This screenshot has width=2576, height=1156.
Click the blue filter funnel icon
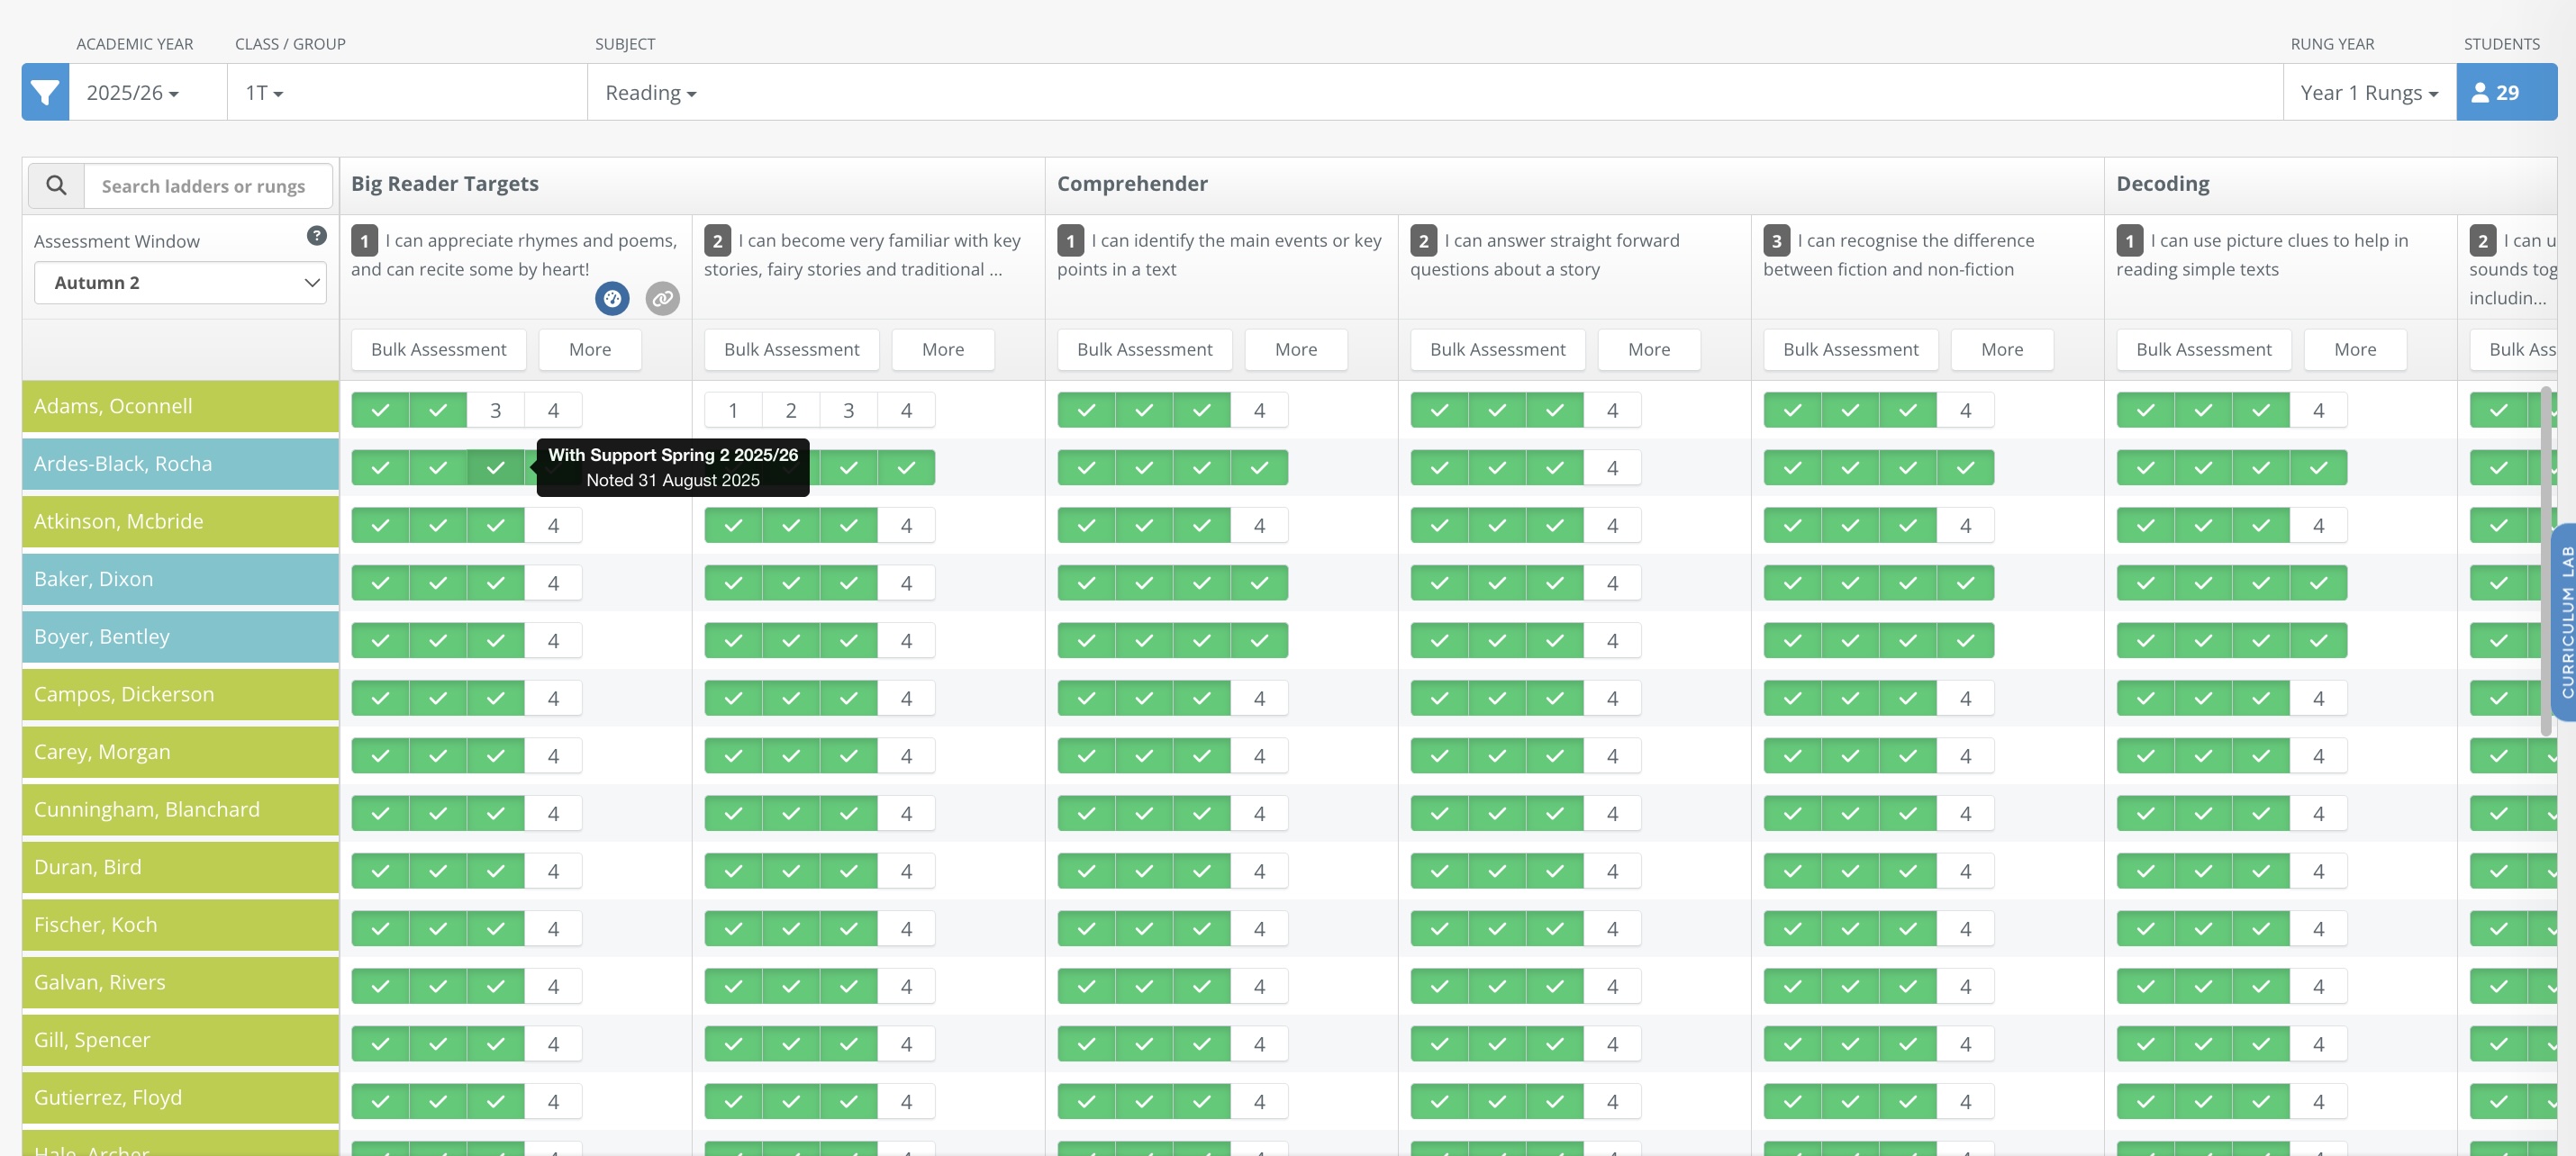coord(45,93)
